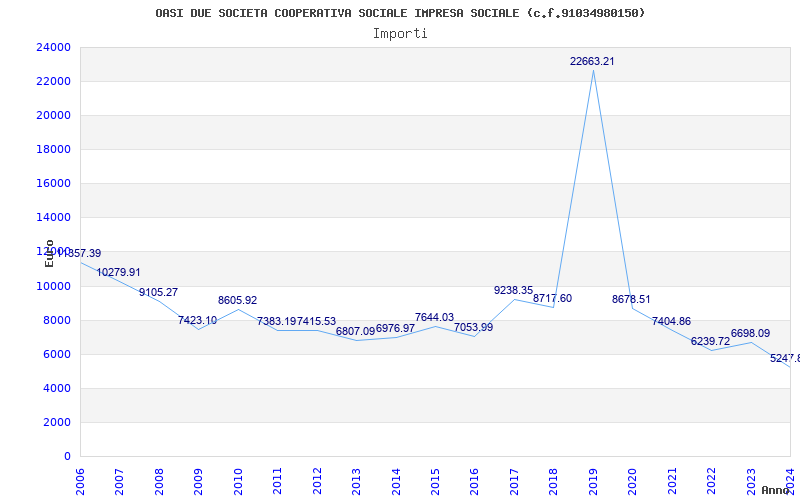Screen dimensions: 800x500
Task: Select the 2012 year axis label
Action: pos(317,481)
